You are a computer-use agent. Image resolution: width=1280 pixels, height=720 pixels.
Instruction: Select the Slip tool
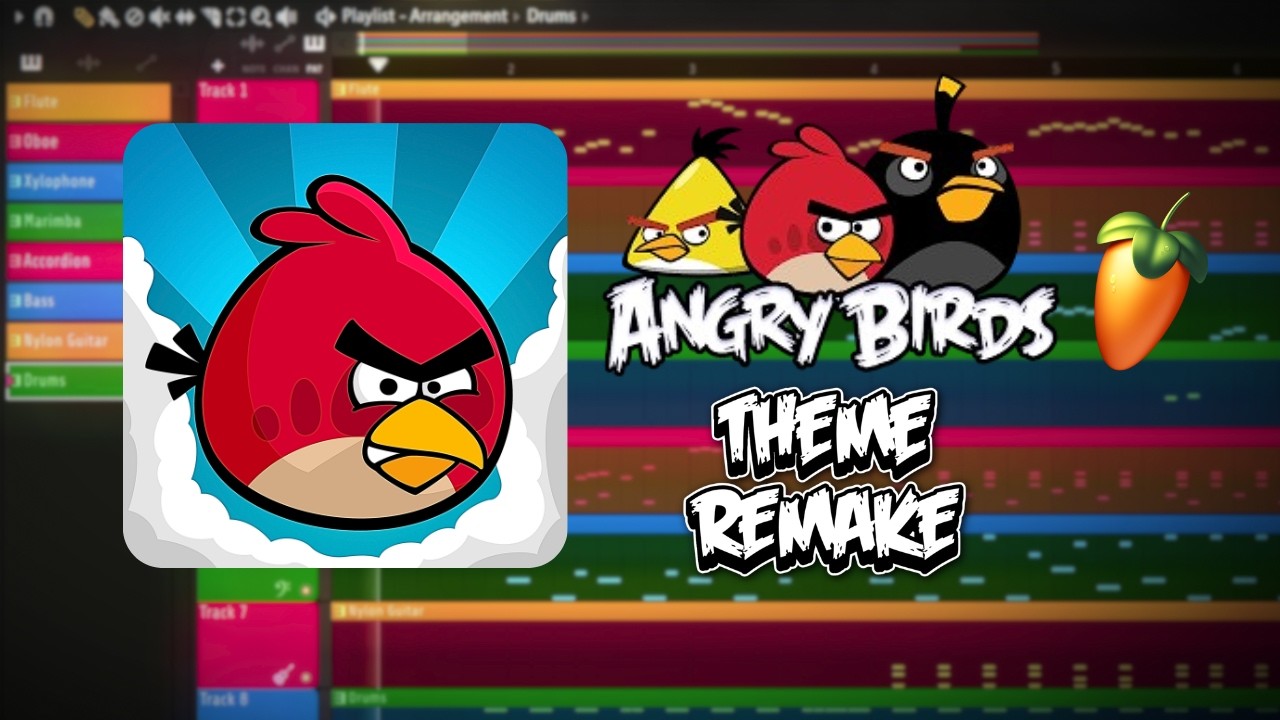tap(185, 17)
